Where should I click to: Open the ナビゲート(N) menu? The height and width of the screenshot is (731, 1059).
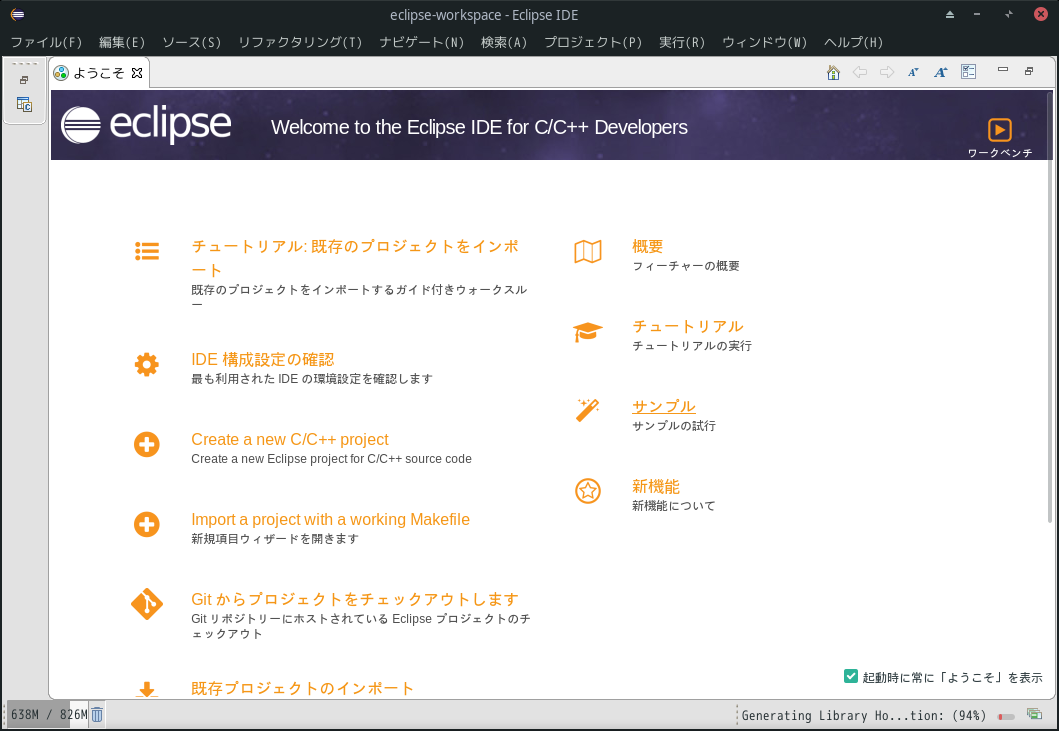pyautogui.click(x=421, y=42)
